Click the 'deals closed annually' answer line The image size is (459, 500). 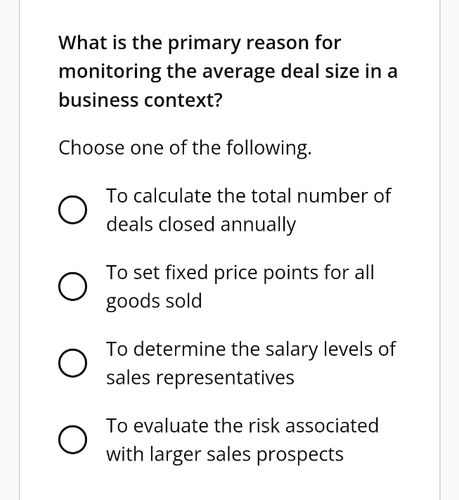[201, 224]
